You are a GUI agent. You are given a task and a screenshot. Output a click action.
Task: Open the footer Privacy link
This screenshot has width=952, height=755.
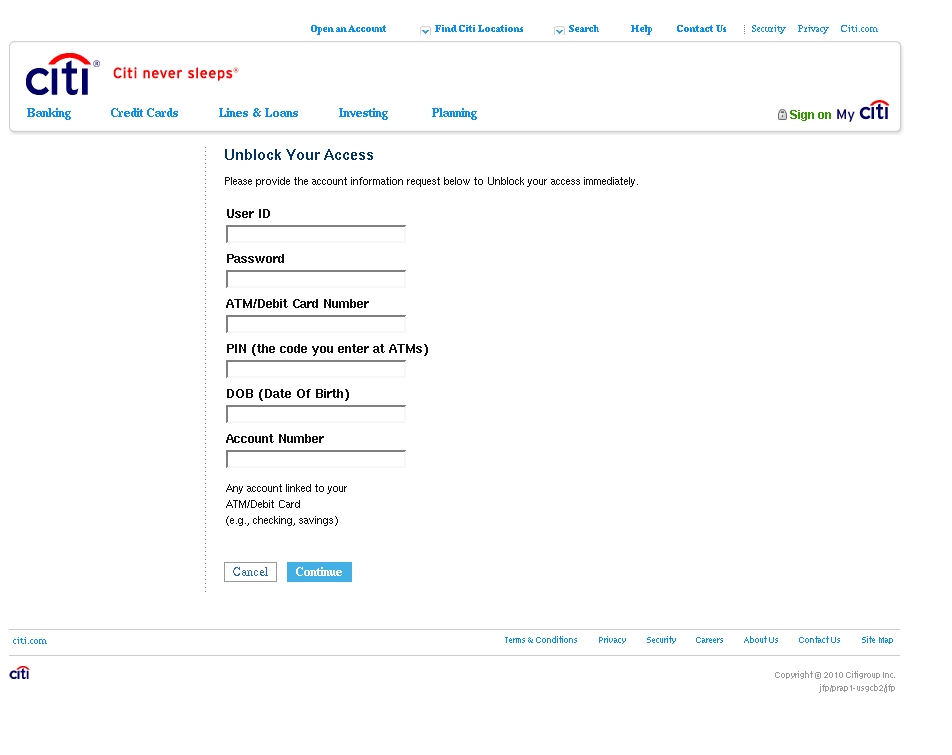(612, 640)
